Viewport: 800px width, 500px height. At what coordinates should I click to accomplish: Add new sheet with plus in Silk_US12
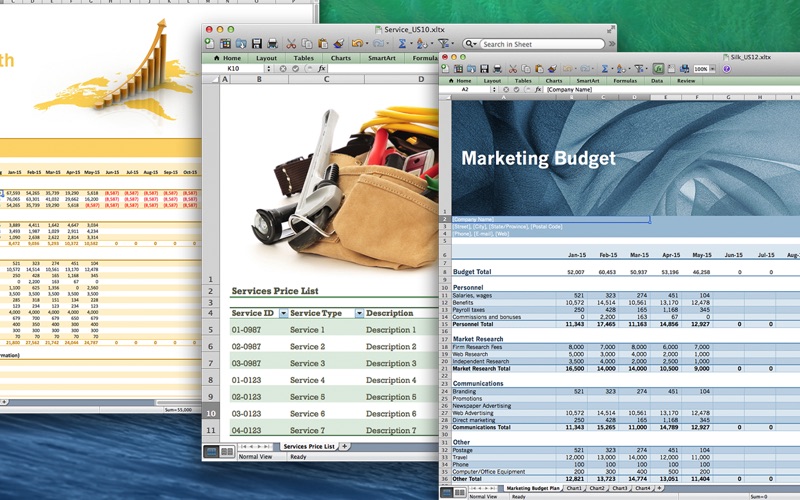click(x=659, y=488)
